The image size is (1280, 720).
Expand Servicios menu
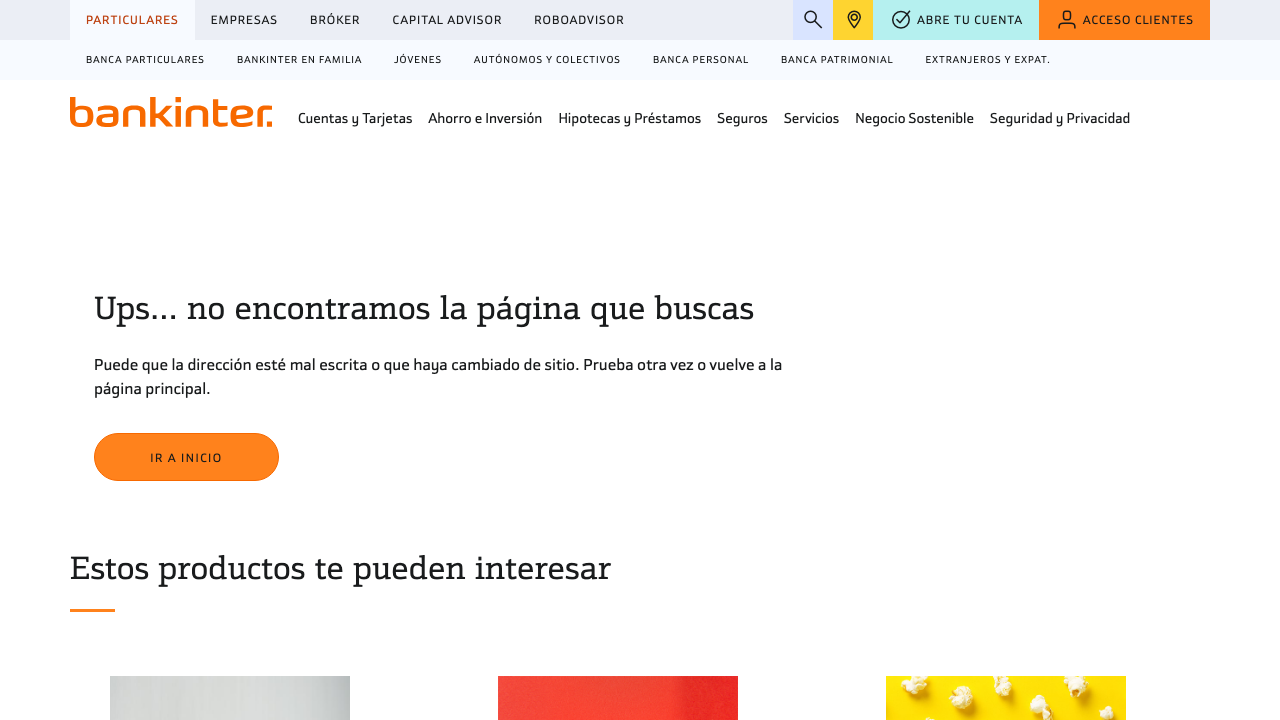(x=811, y=118)
